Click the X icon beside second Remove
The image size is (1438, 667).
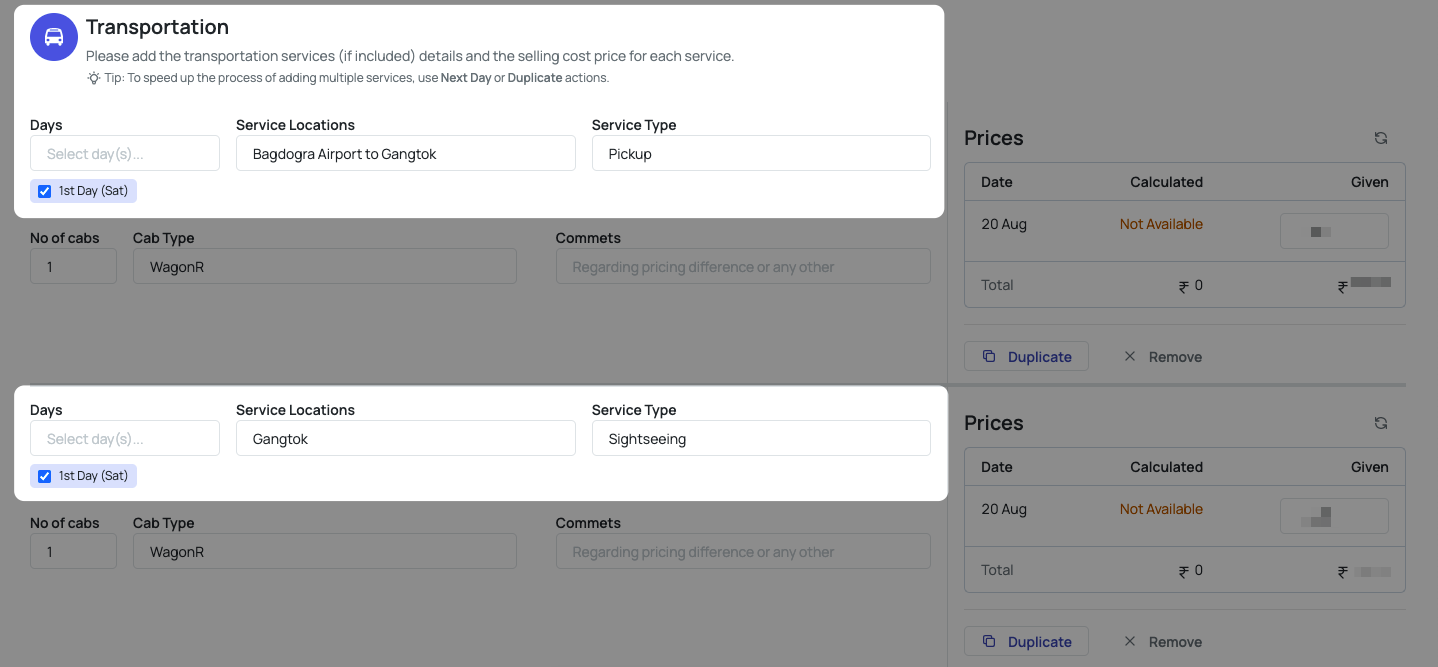(1130, 642)
